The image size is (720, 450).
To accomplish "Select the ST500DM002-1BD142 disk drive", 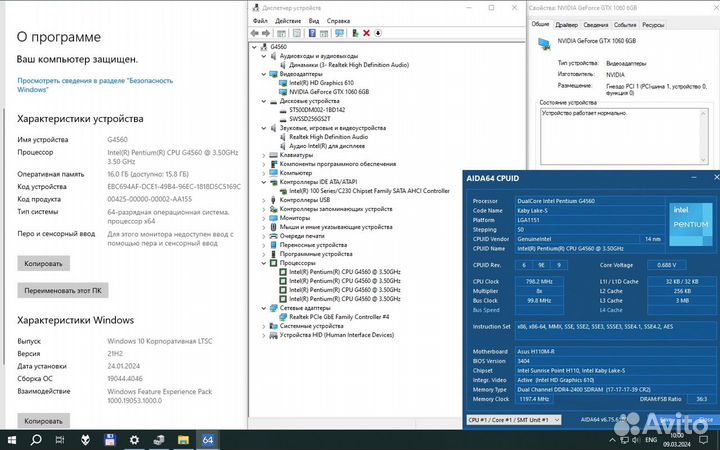I will (317, 110).
